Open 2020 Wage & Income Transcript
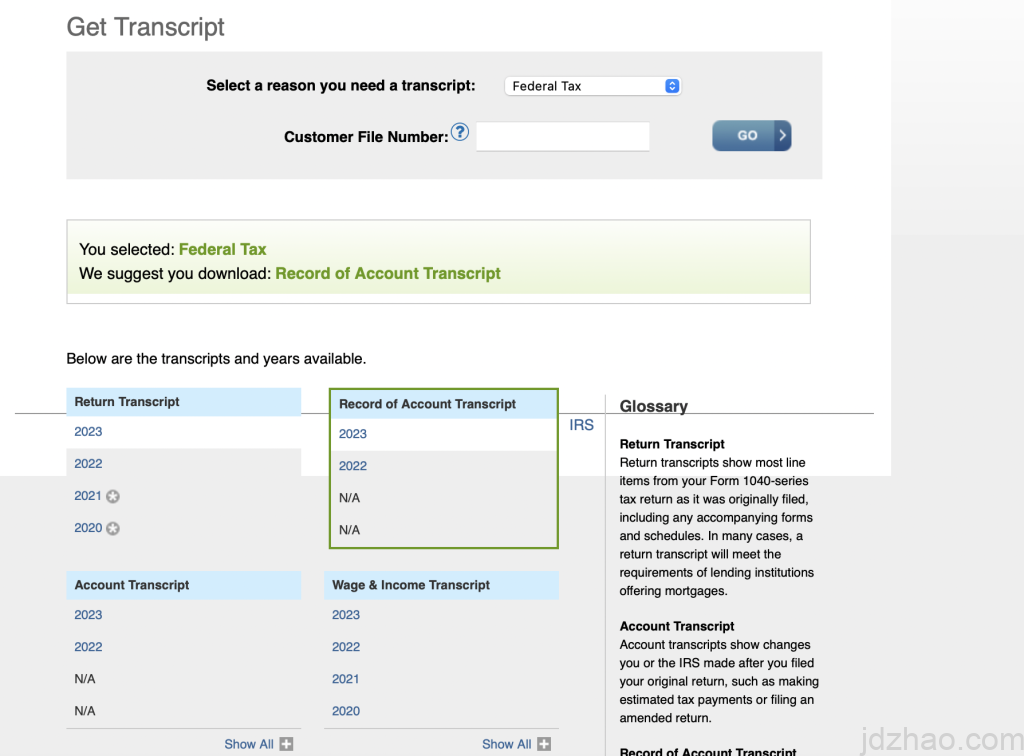This screenshot has height=756, width=1024. coord(346,711)
